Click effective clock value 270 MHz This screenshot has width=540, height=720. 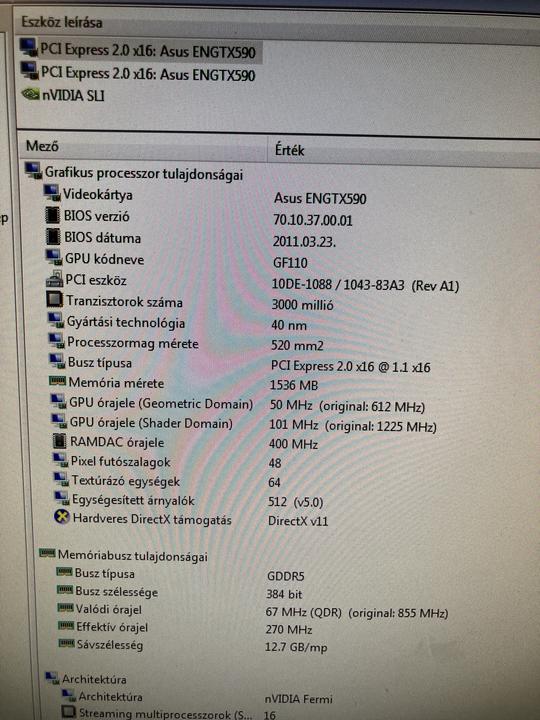point(289,630)
